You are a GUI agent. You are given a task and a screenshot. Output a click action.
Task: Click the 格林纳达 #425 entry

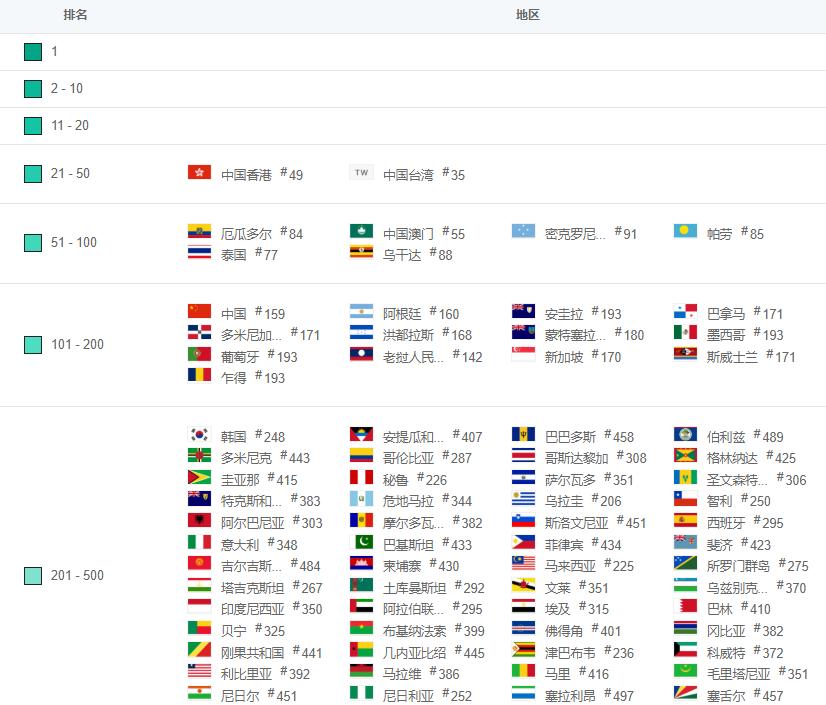[735, 456]
